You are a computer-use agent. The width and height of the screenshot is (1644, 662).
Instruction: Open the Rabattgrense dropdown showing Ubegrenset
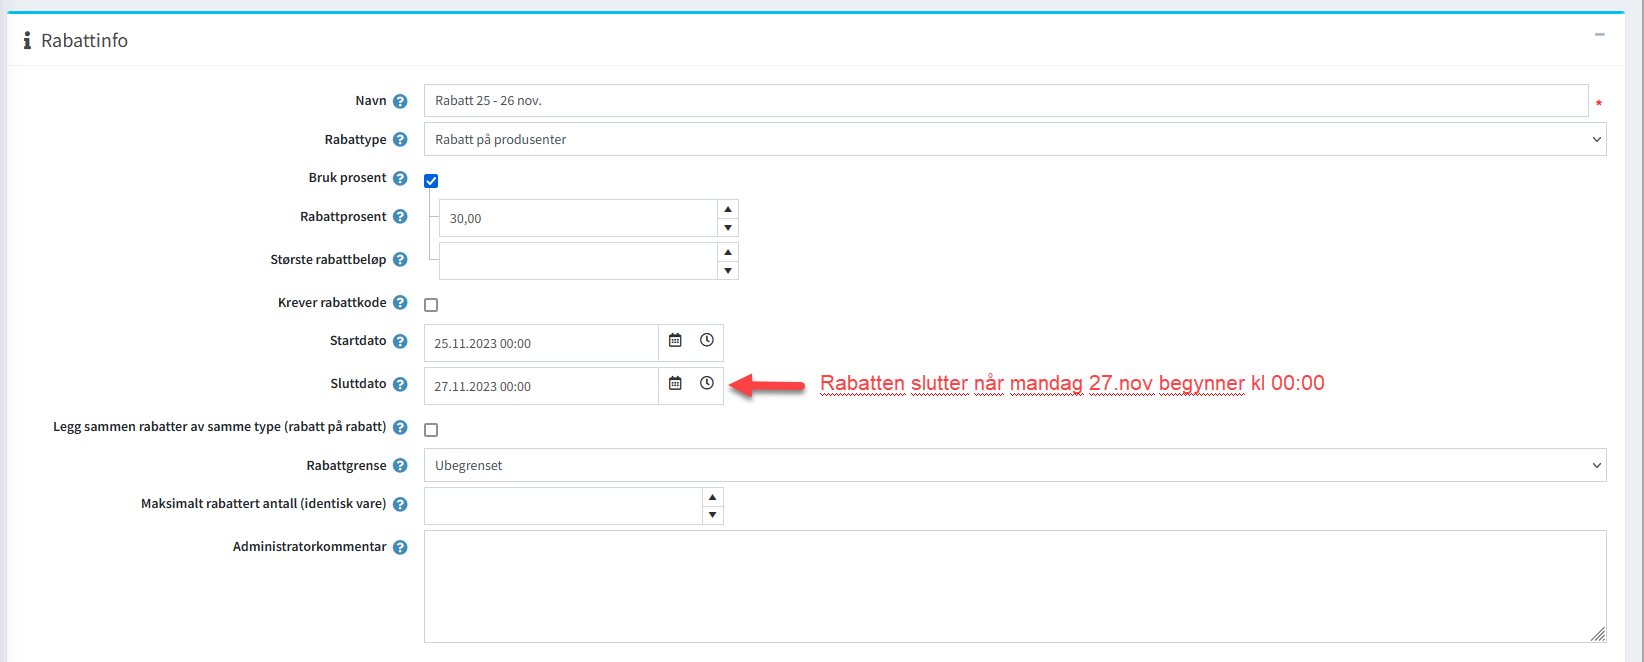[1014, 466]
